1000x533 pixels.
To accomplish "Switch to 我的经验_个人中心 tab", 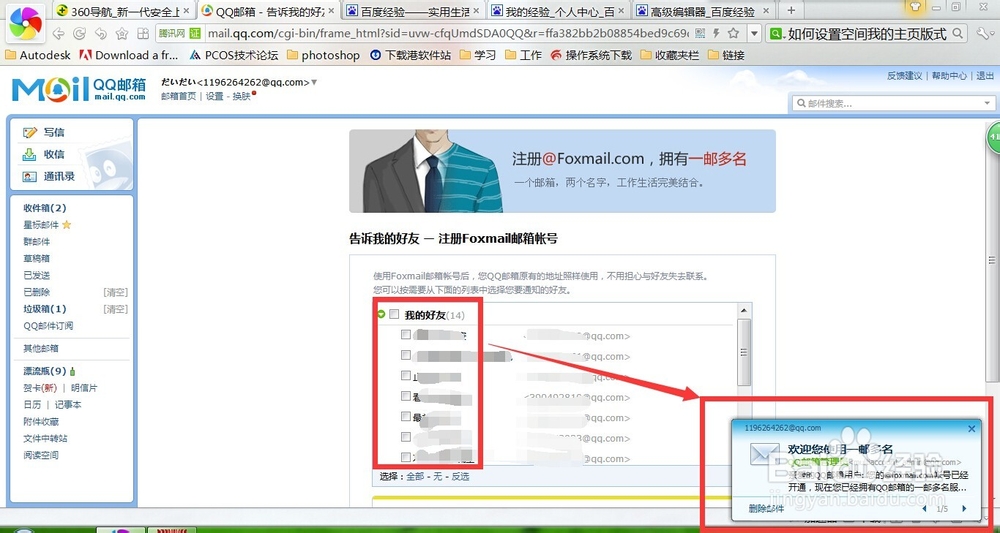I will click(x=559, y=11).
